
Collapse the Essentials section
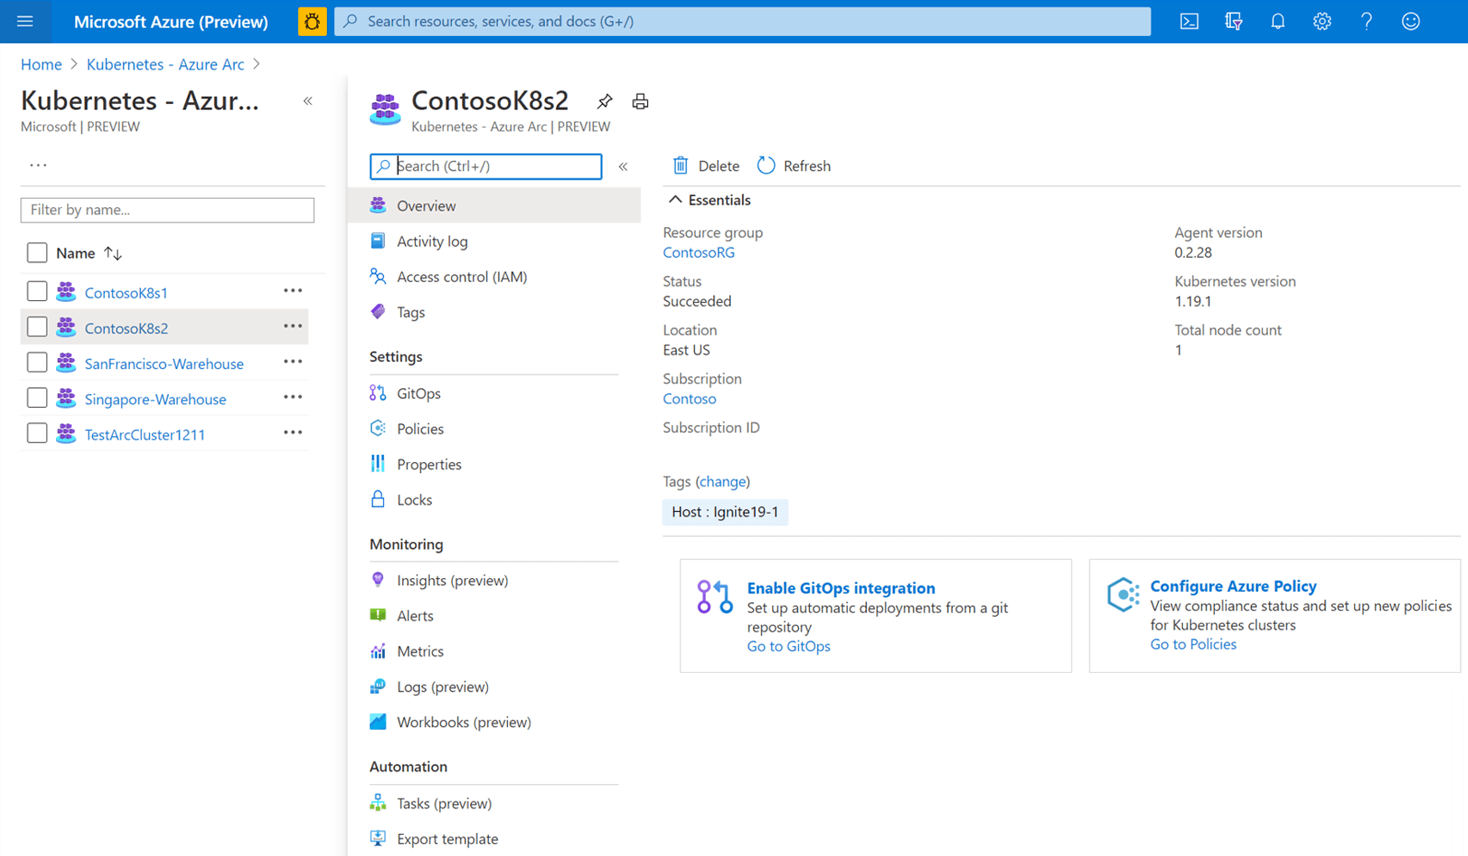pyautogui.click(x=676, y=200)
